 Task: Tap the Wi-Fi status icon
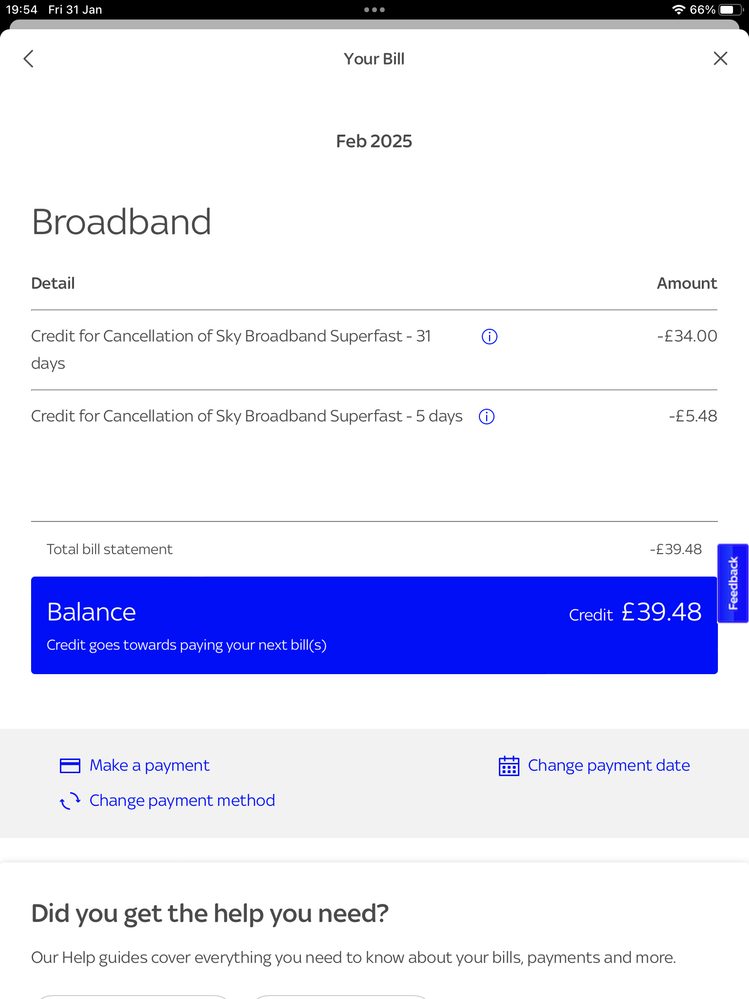coord(678,10)
